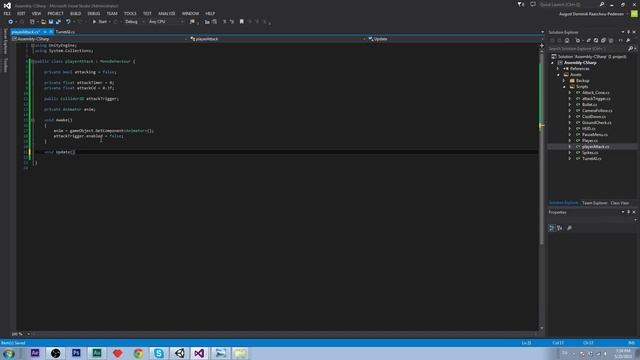Click the Solution Explorer Home icon

click(x=567, y=40)
